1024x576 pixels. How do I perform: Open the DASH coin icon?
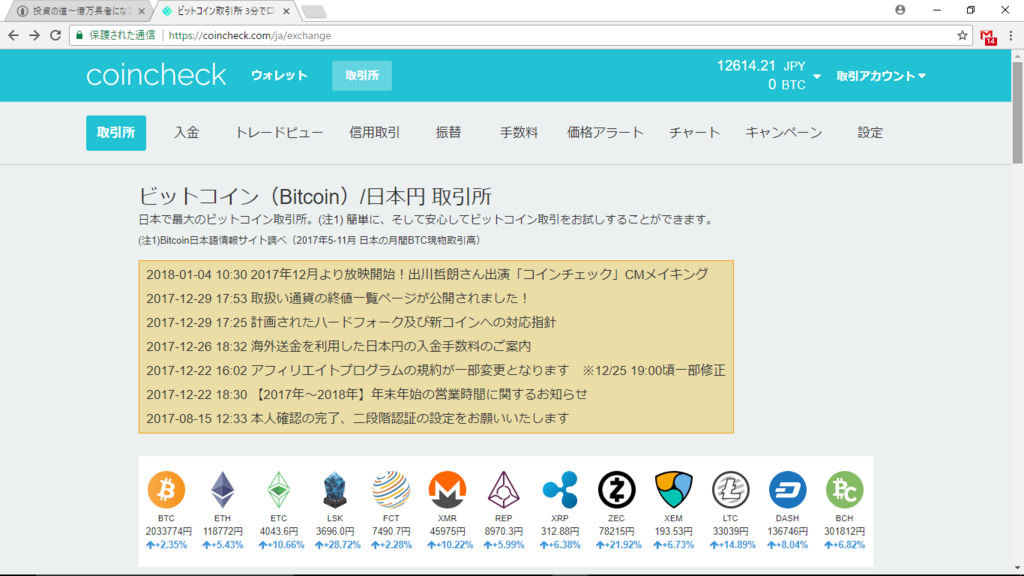[x=787, y=489]
